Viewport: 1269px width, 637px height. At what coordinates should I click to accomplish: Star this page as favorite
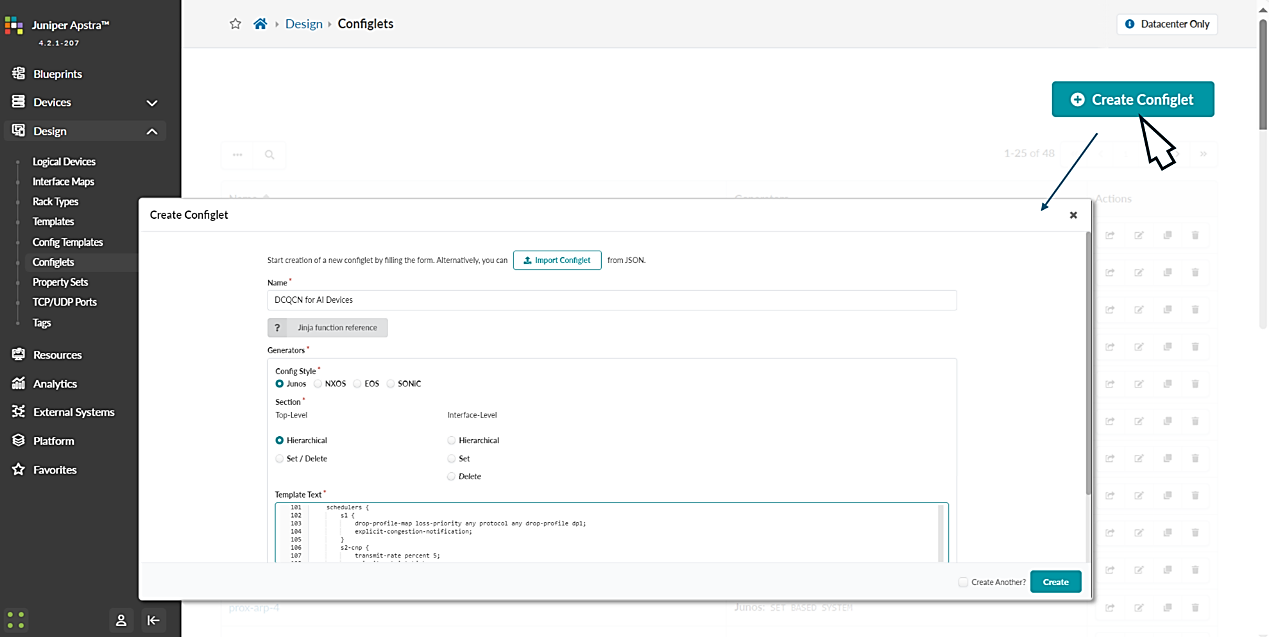[236, 24]
